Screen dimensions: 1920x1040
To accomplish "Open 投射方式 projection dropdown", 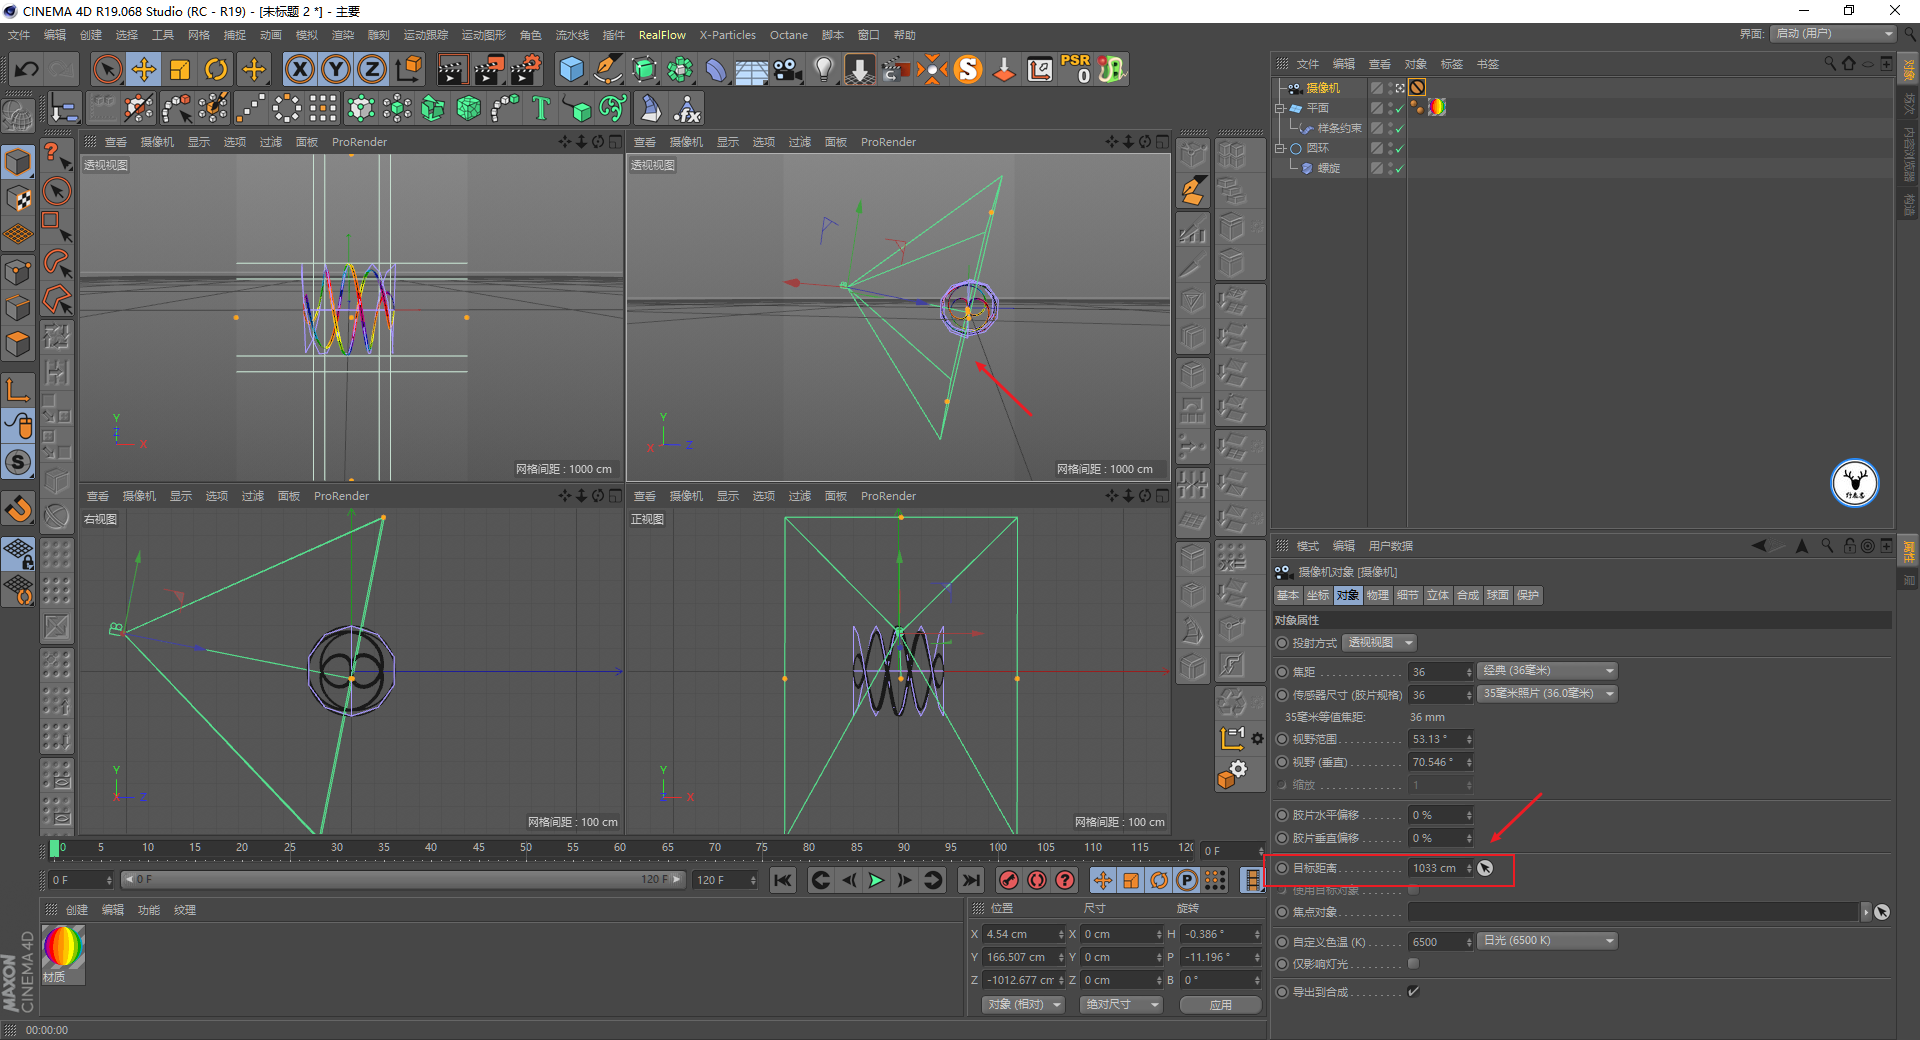I will [x=1380, y=643].
